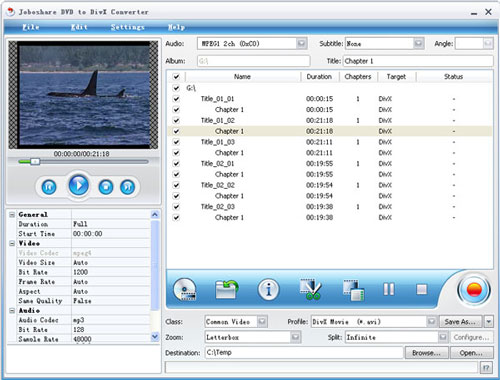Click the square stop conversion icon
Image resolution: width=500 pixels, height=380 pixels.
[422, 289]
